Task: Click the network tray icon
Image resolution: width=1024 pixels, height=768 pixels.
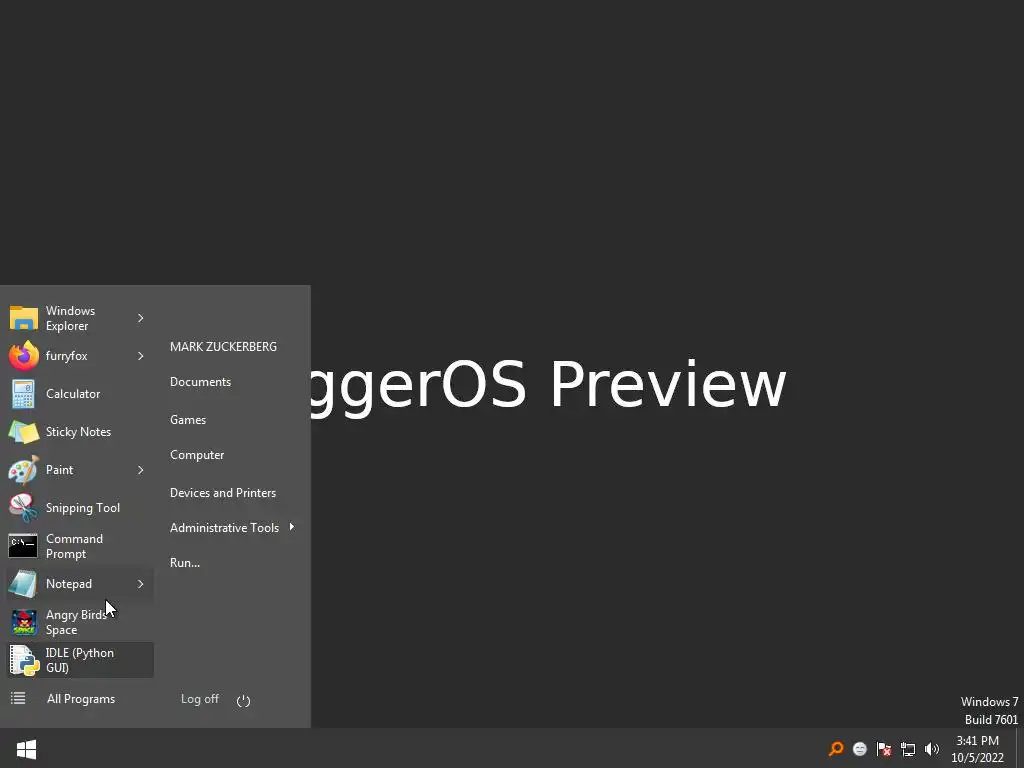Action: 908,749
